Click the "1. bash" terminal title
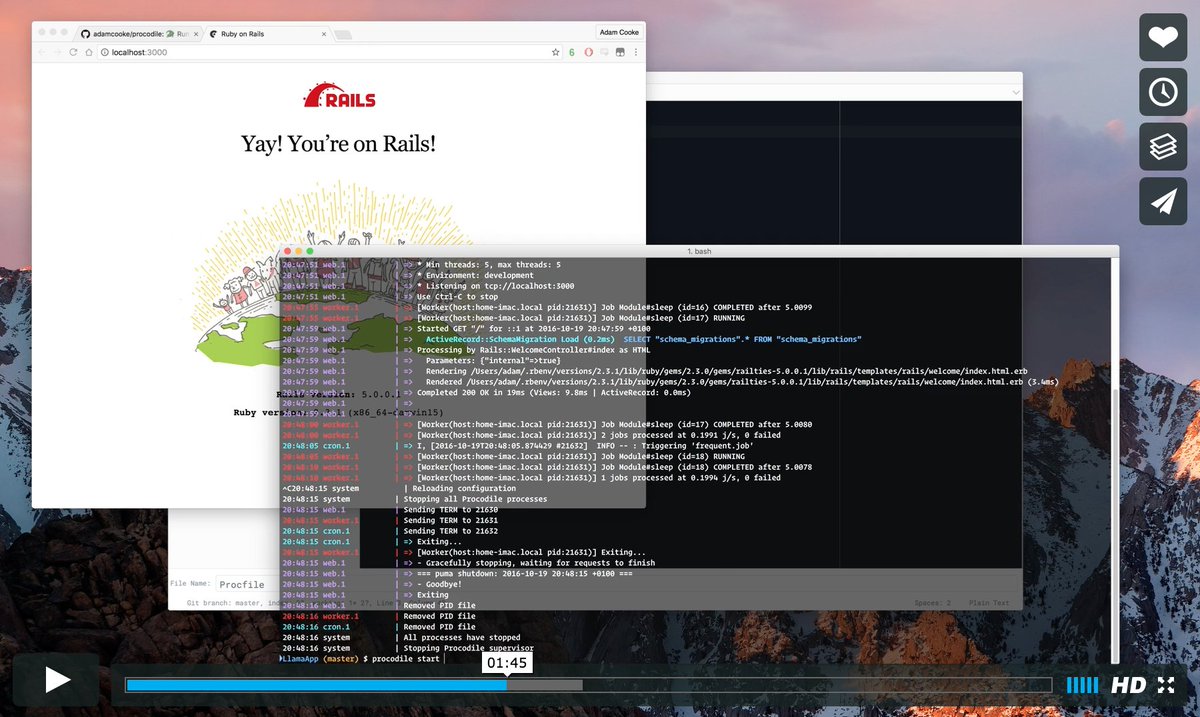 pos(699,251)
